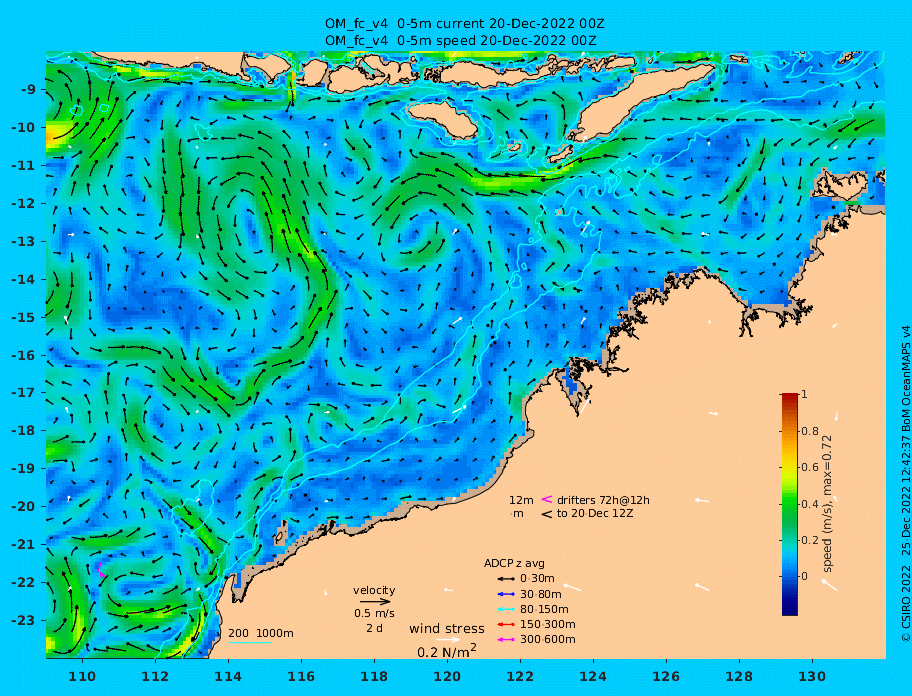Image resolution: width=912 pixels, height=696 pixels.
Task: Click longitude axis label '116'
Action: click(x=301, y=676)
